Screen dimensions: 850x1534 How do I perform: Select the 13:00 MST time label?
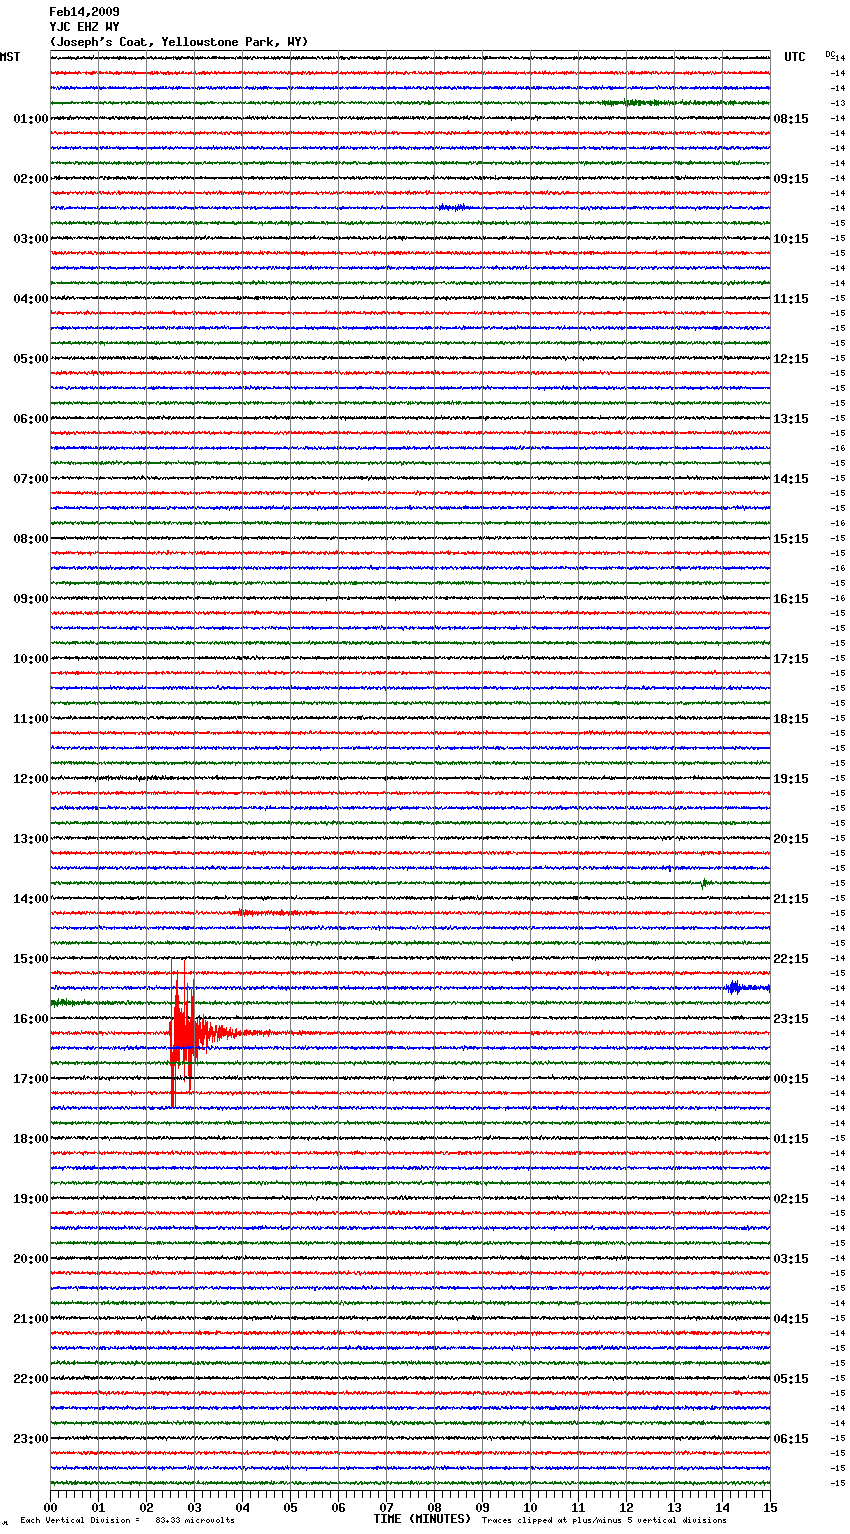point(30,839)
